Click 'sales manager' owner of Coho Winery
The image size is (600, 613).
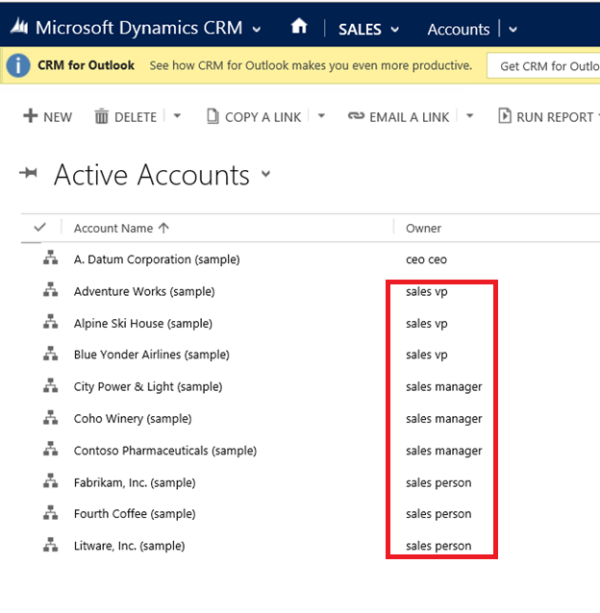pyautogui.click(x=444, y=419)
